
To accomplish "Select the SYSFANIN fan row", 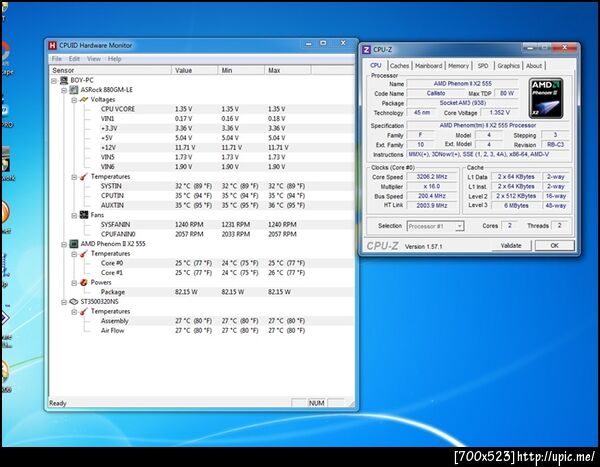I will (202, 224).
